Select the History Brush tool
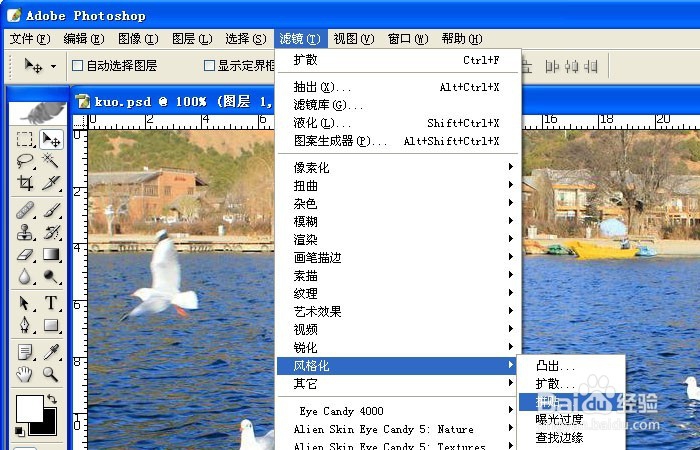 [x=51, y=232]
